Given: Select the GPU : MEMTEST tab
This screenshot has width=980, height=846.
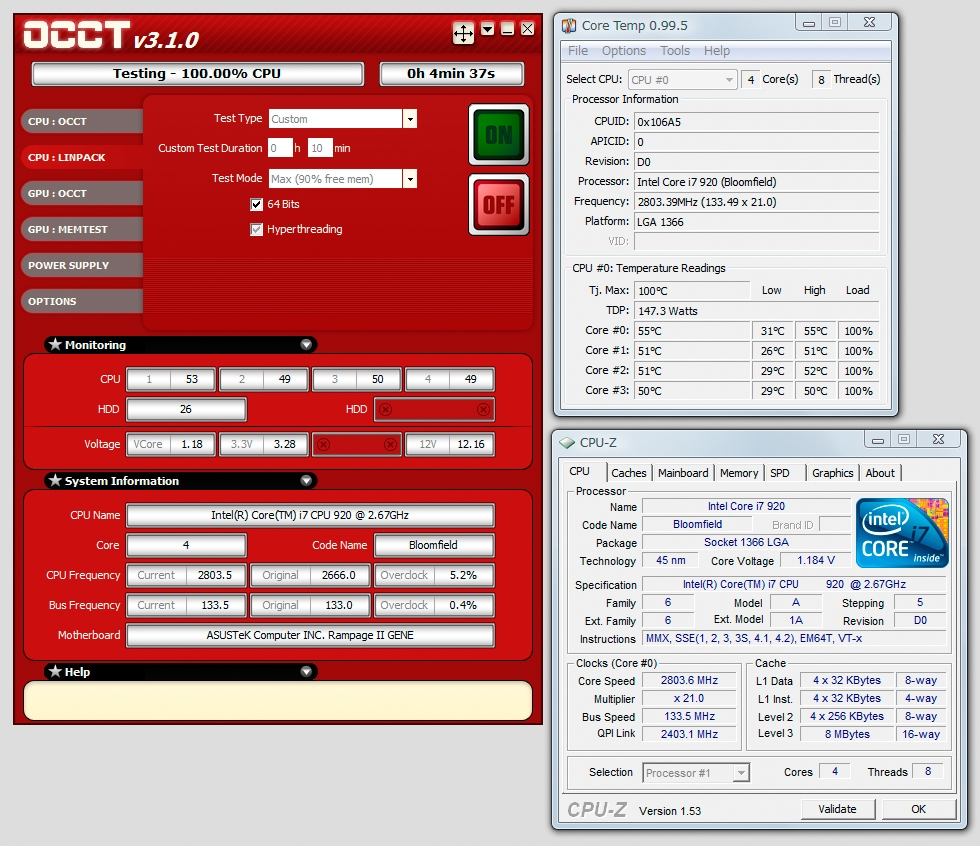Looking at the screenshot, I should tap(82, 229).
